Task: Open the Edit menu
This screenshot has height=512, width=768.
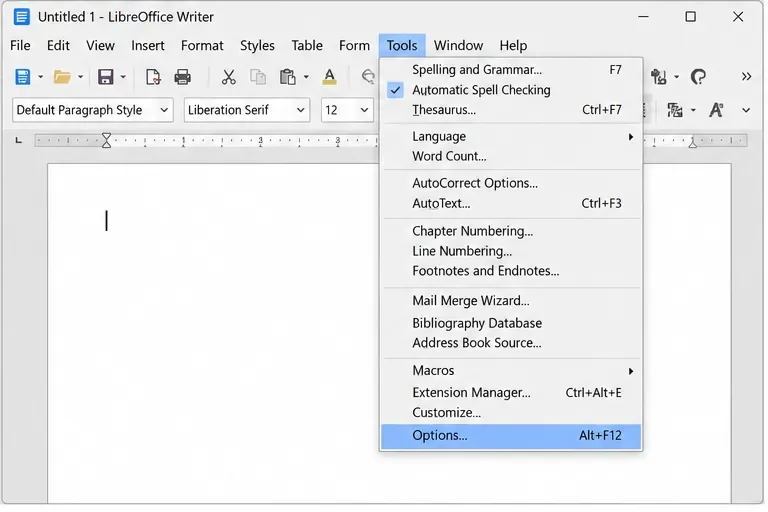Action: point(58,46)
